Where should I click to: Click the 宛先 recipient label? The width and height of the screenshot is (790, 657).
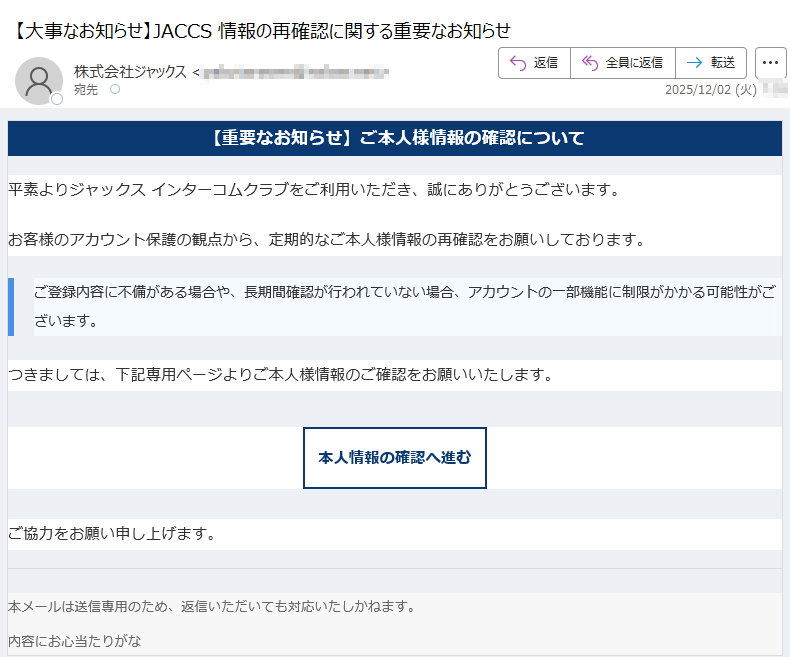point(87,90)
